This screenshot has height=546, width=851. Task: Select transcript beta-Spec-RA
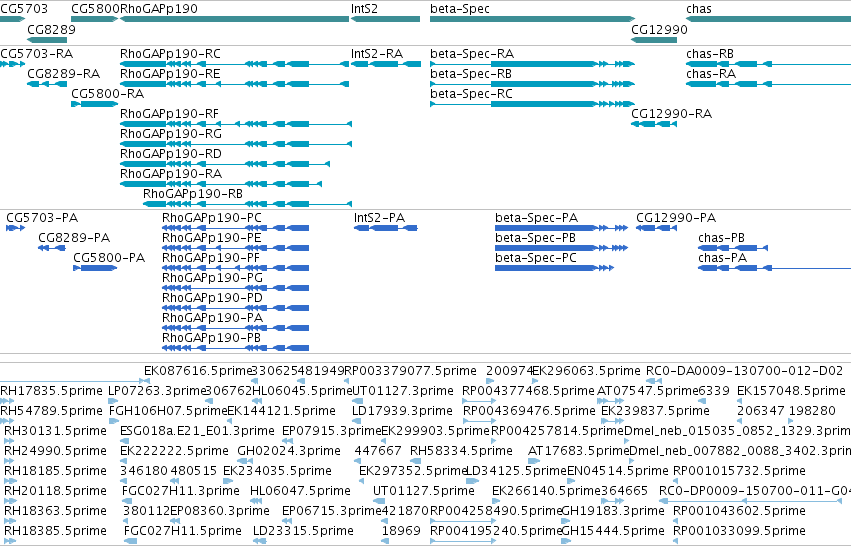[x=472, y=54]
